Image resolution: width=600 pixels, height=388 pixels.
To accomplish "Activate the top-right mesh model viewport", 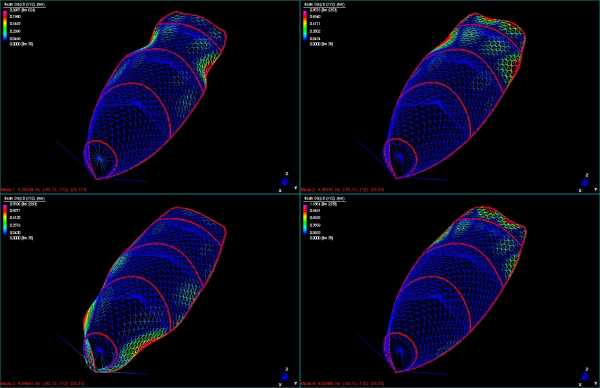I will (450, 96).
